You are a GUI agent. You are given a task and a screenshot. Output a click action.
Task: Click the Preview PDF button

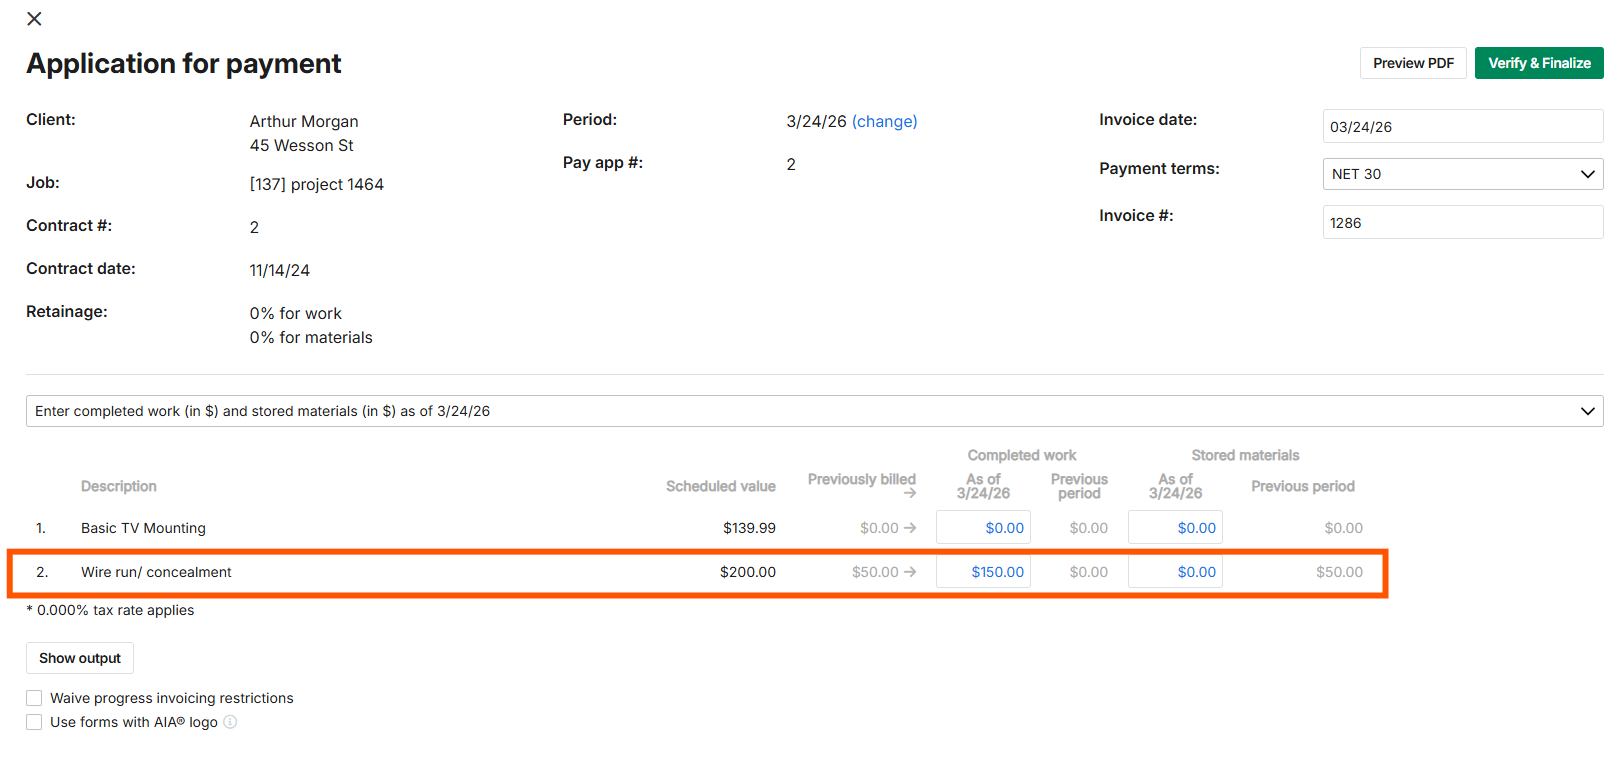click(1412, 63)
